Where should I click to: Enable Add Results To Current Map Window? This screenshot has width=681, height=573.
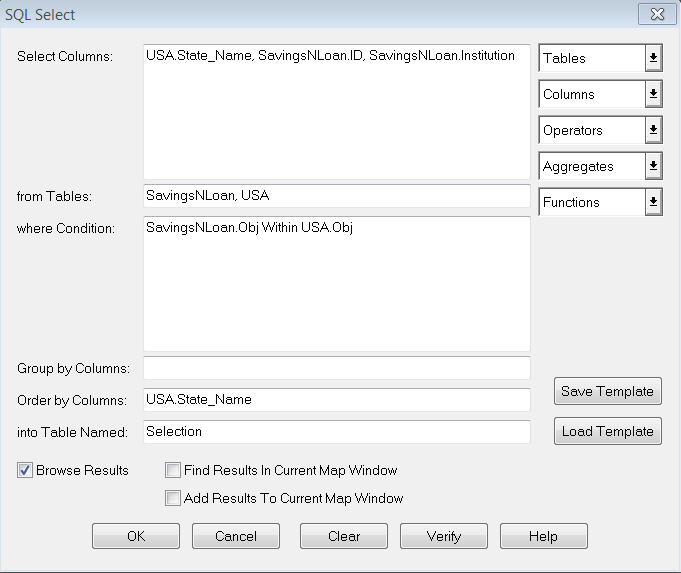pyautogui.click(x=174, y=498)
